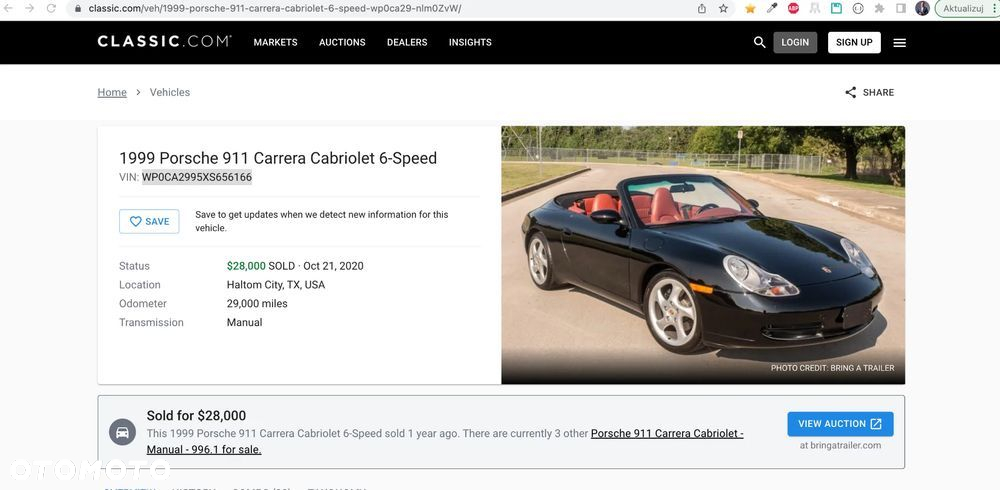Click the at bringatrailer.com text
Viewport: 1000px width, 490px height.
(x=841, y=445)
